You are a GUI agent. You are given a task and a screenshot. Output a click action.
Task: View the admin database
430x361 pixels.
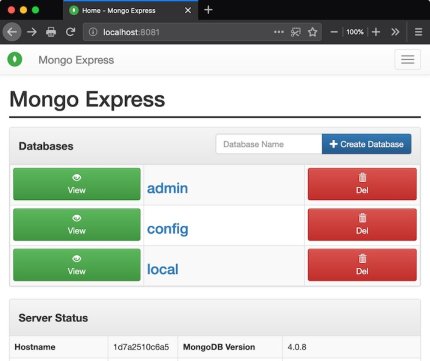[x=77, y=184]
